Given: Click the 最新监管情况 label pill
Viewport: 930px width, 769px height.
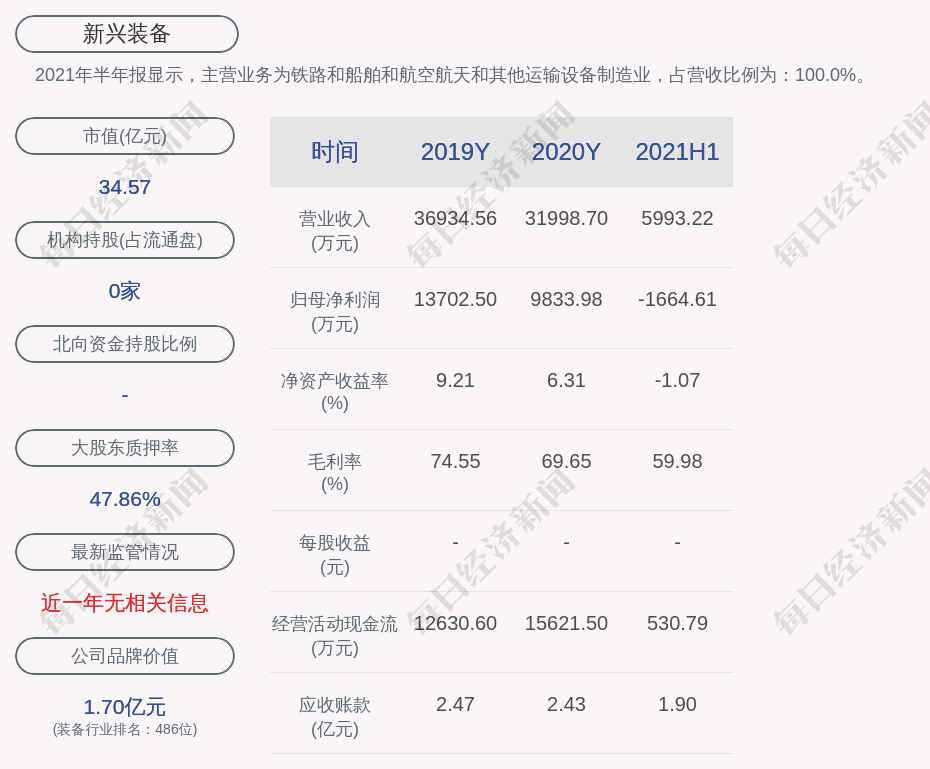Looking at the screenshot, I should pyautogui.click(x=125, y=552).
